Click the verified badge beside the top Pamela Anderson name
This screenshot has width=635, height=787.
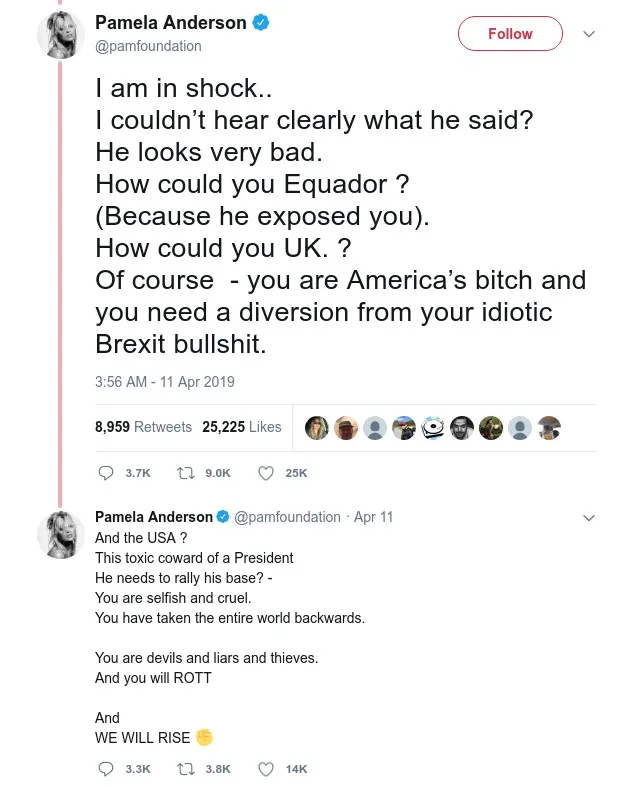(261, 23)
